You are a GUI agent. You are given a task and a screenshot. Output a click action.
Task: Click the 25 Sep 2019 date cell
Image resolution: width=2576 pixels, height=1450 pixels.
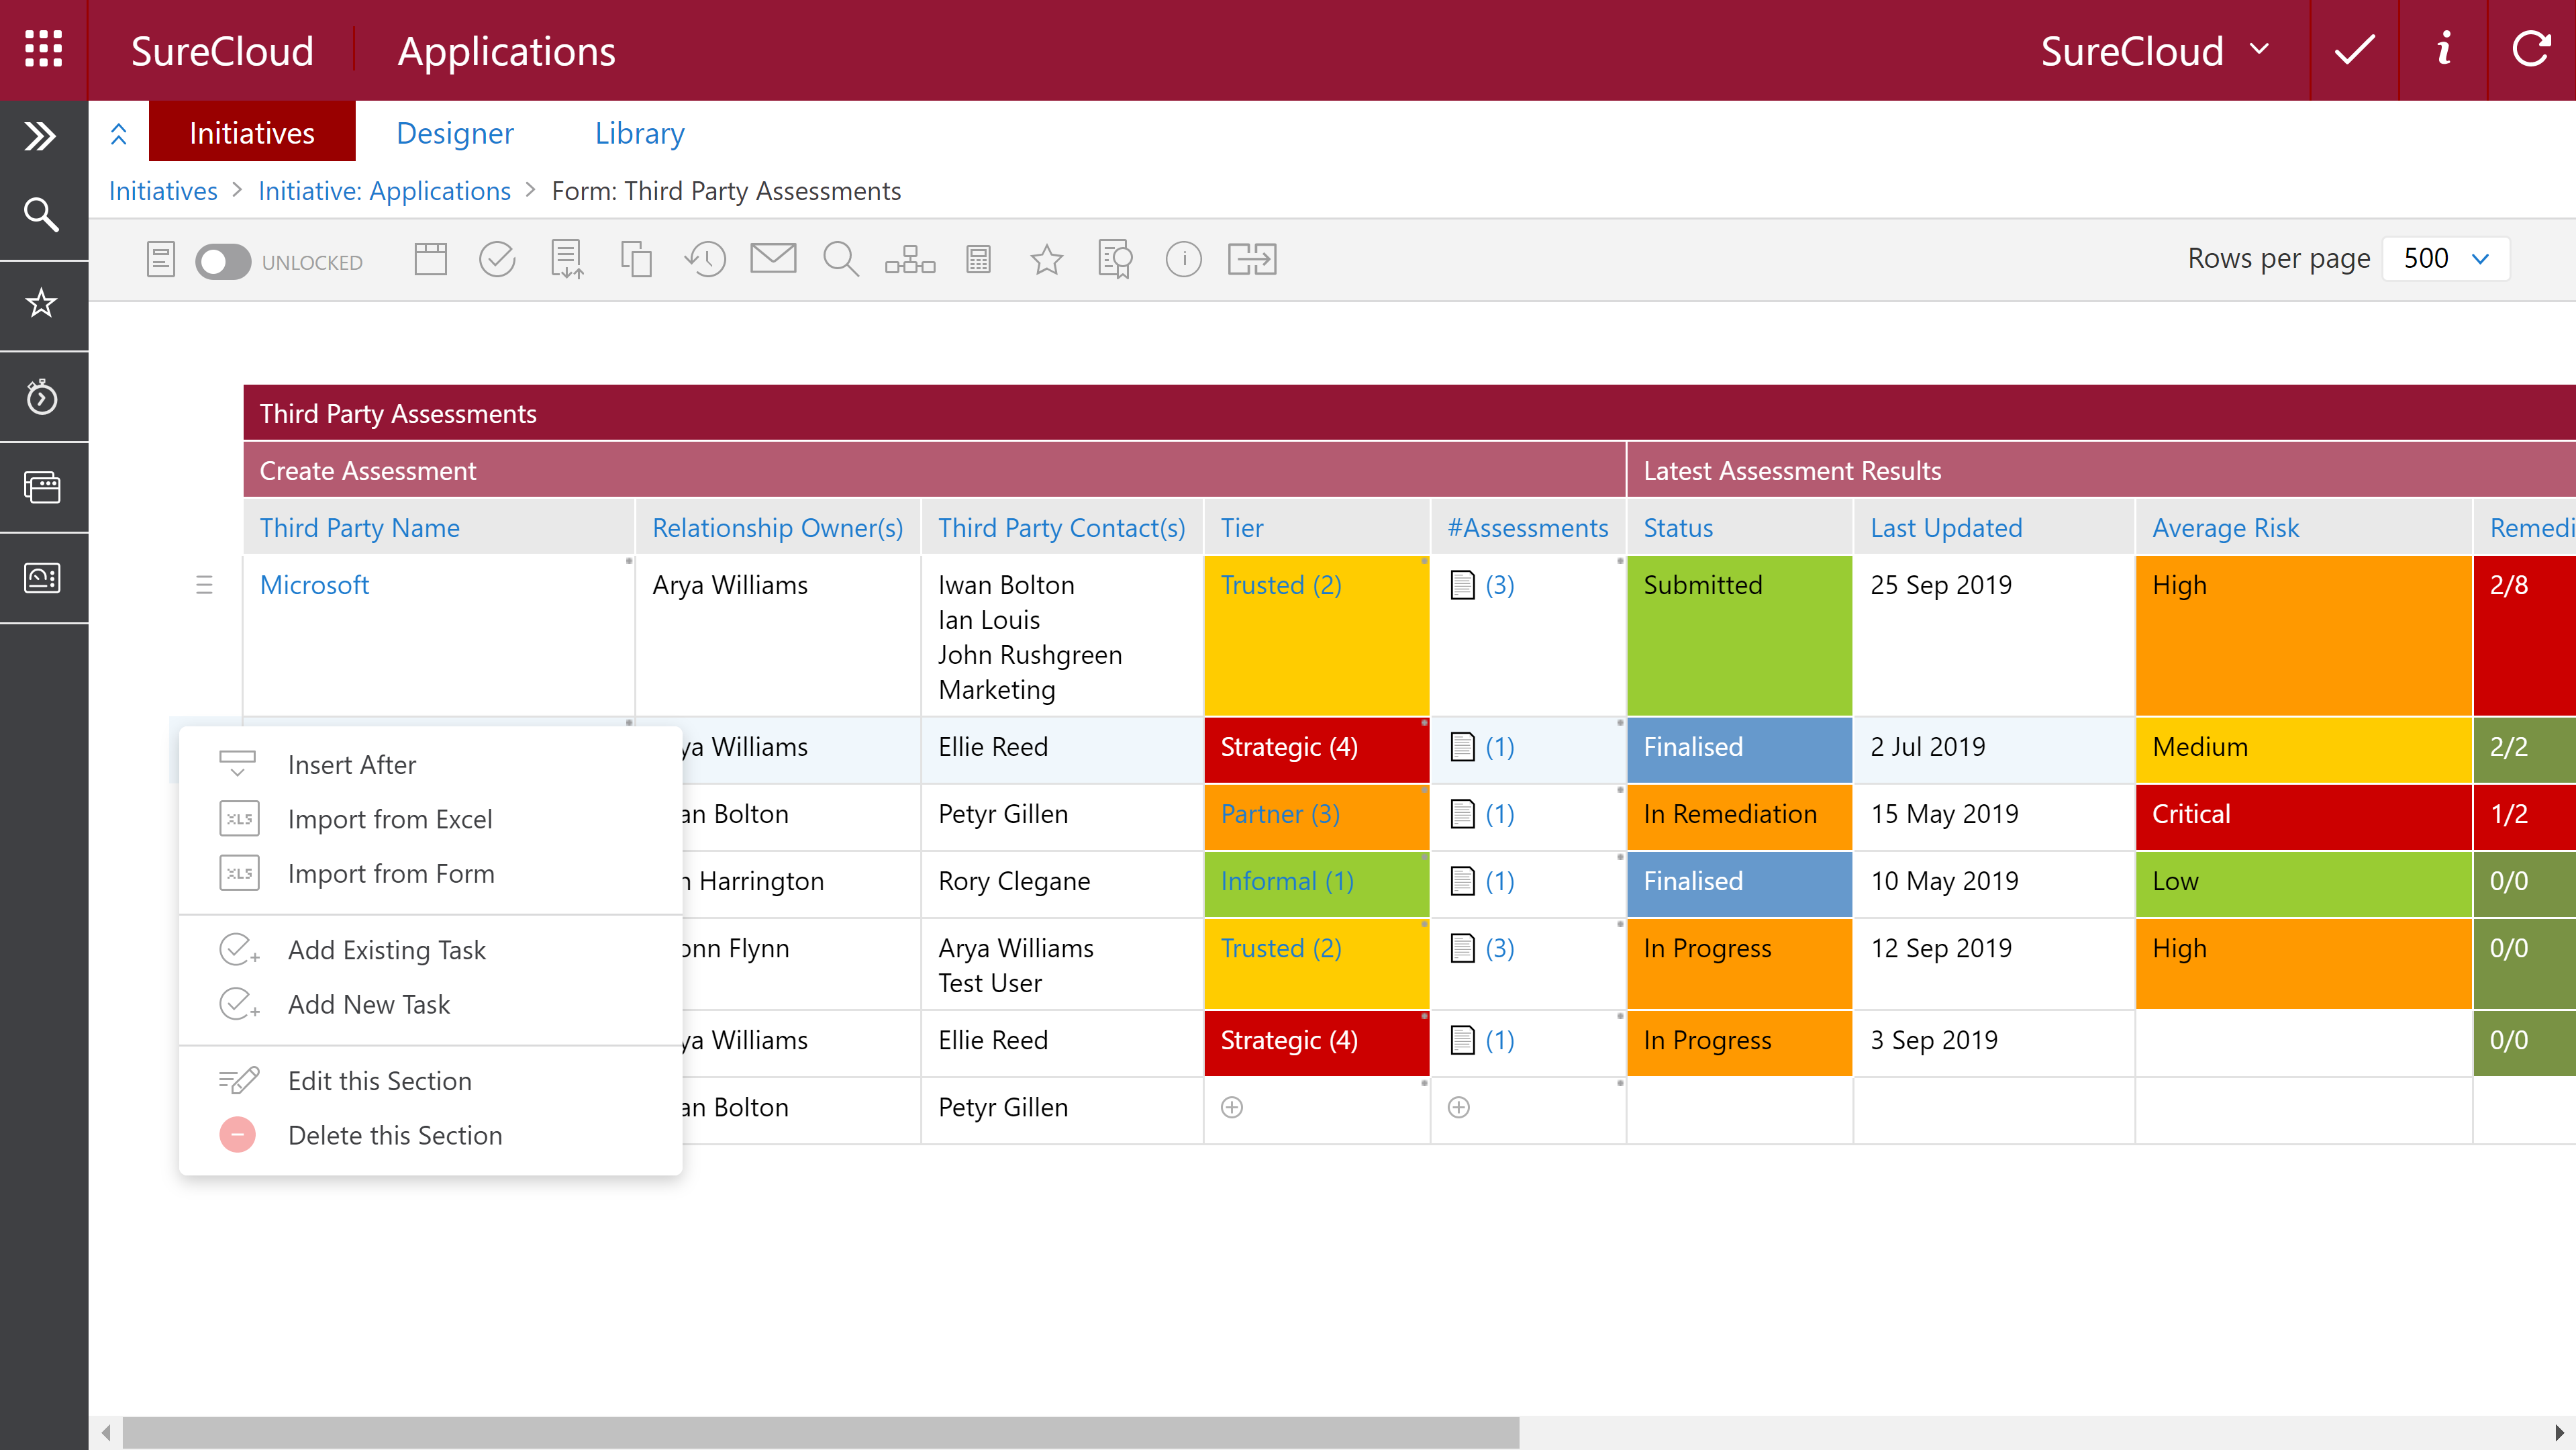(x=1994, y=636)
